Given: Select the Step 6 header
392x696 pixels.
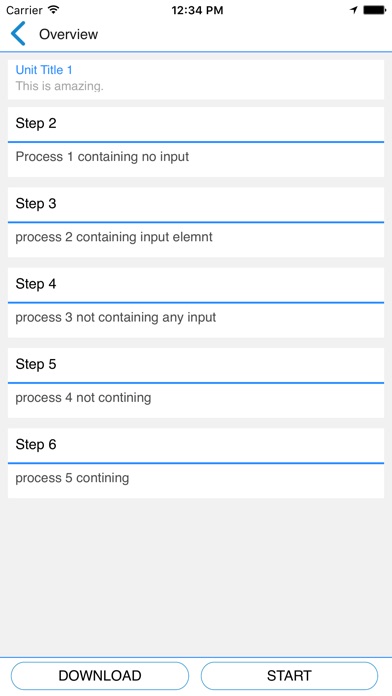Looking at the screenshot, I should 196,445.
